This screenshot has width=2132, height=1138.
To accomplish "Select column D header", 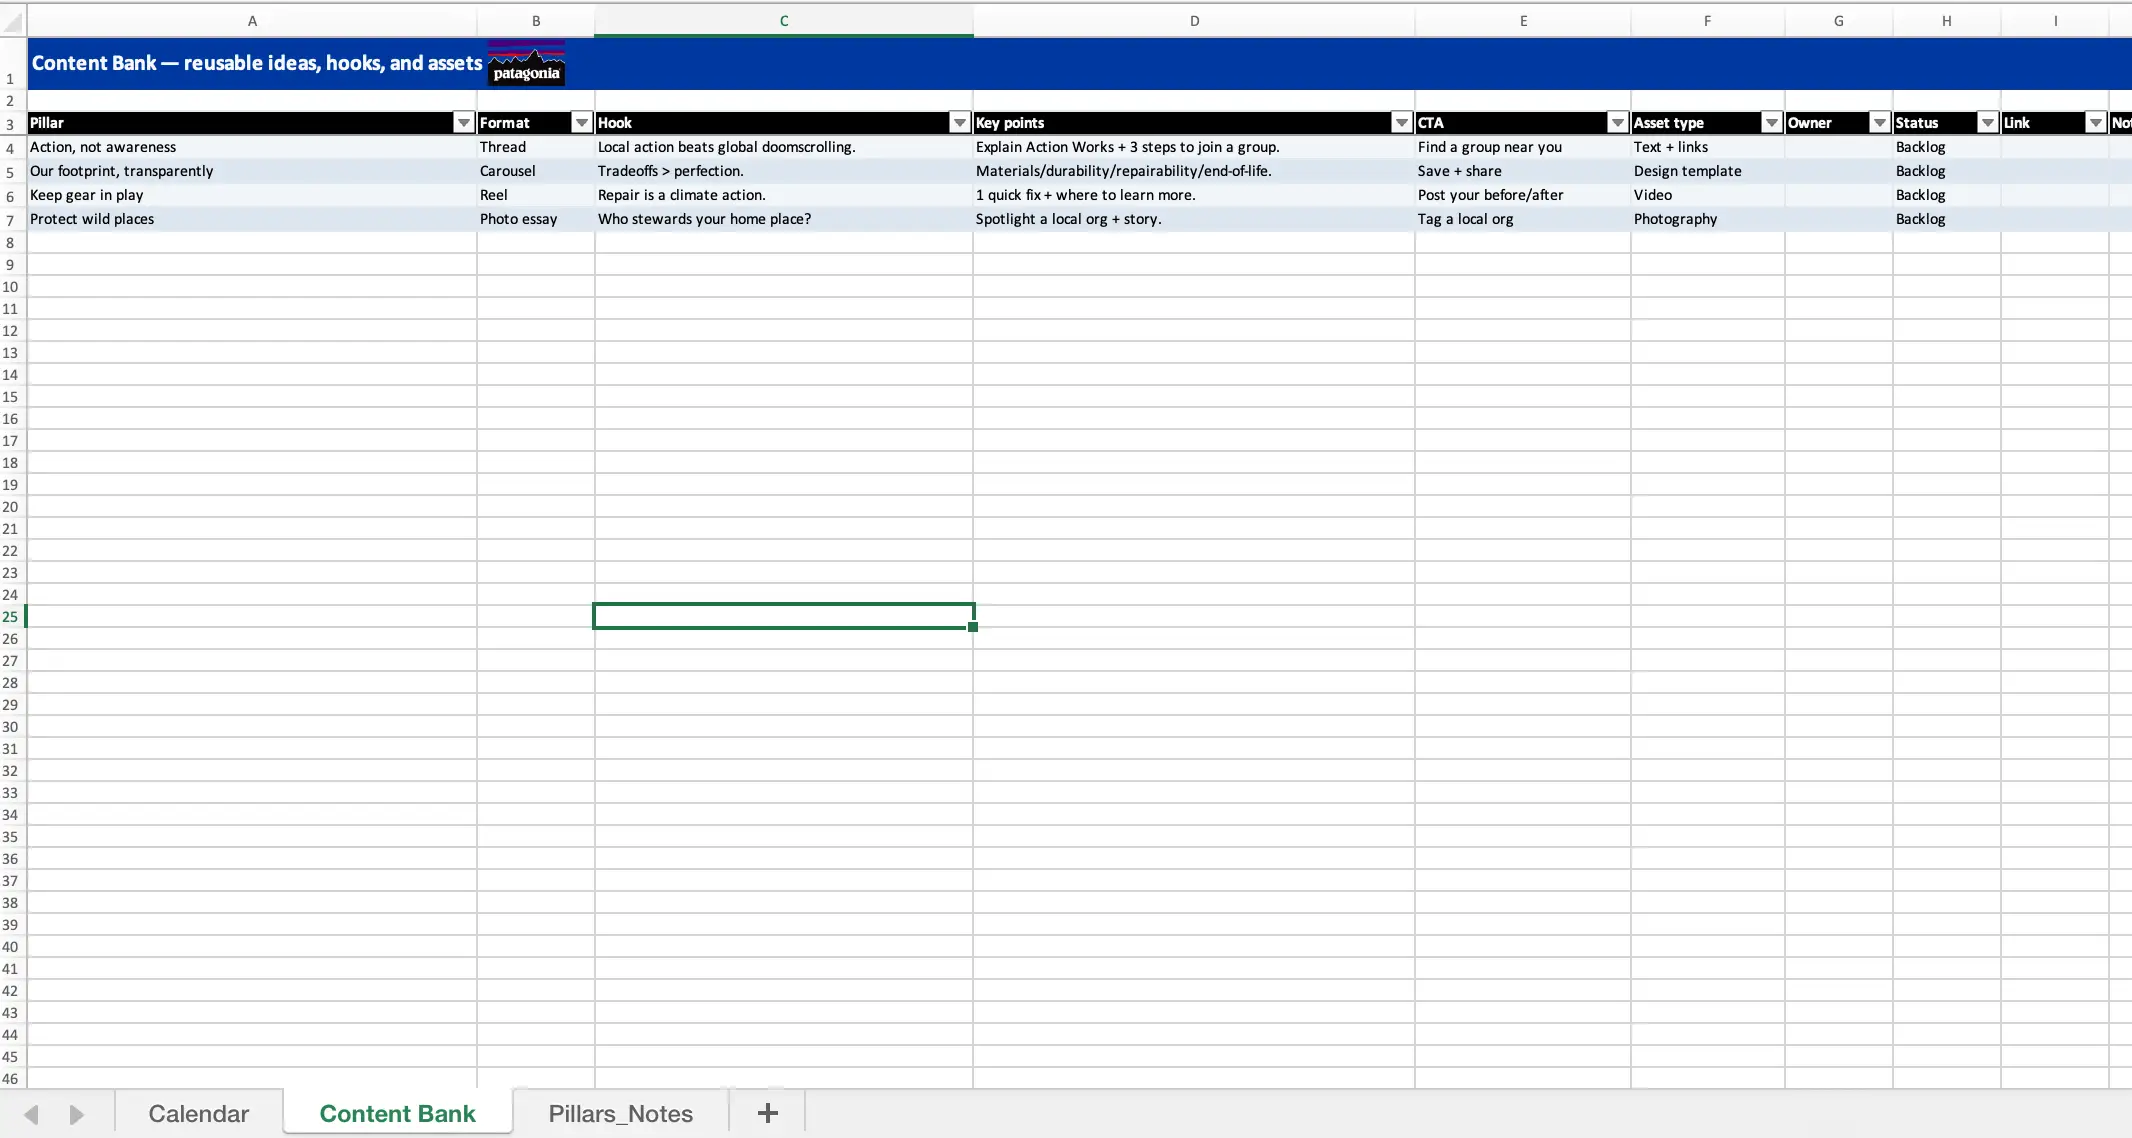I will click(1194, 21).
